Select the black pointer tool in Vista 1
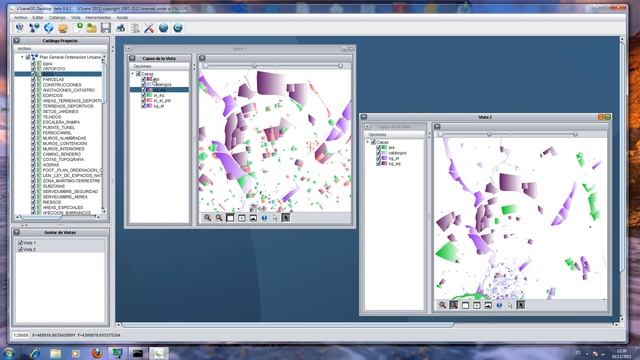The width and height of the screenshot is (640, 360). click(x=286, y=218)
